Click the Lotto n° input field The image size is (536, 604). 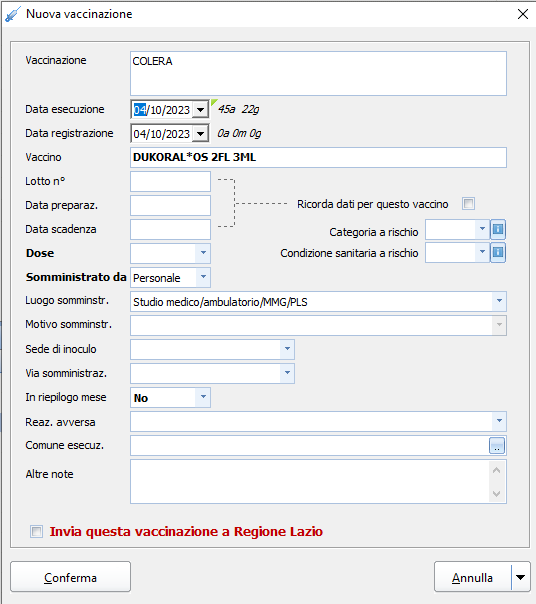(170, 181)
